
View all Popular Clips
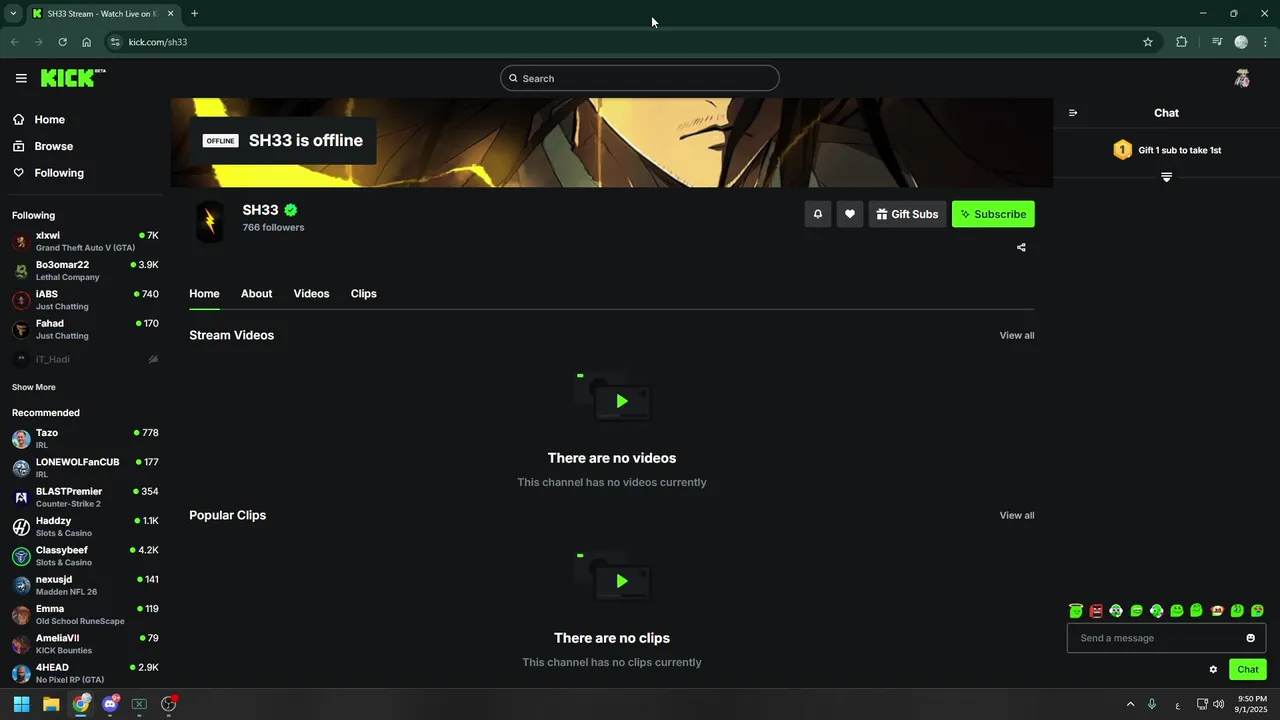coord(1017,515)
